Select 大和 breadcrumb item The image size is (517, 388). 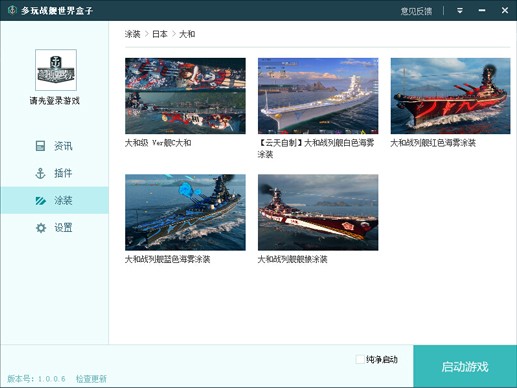[187, 34]
